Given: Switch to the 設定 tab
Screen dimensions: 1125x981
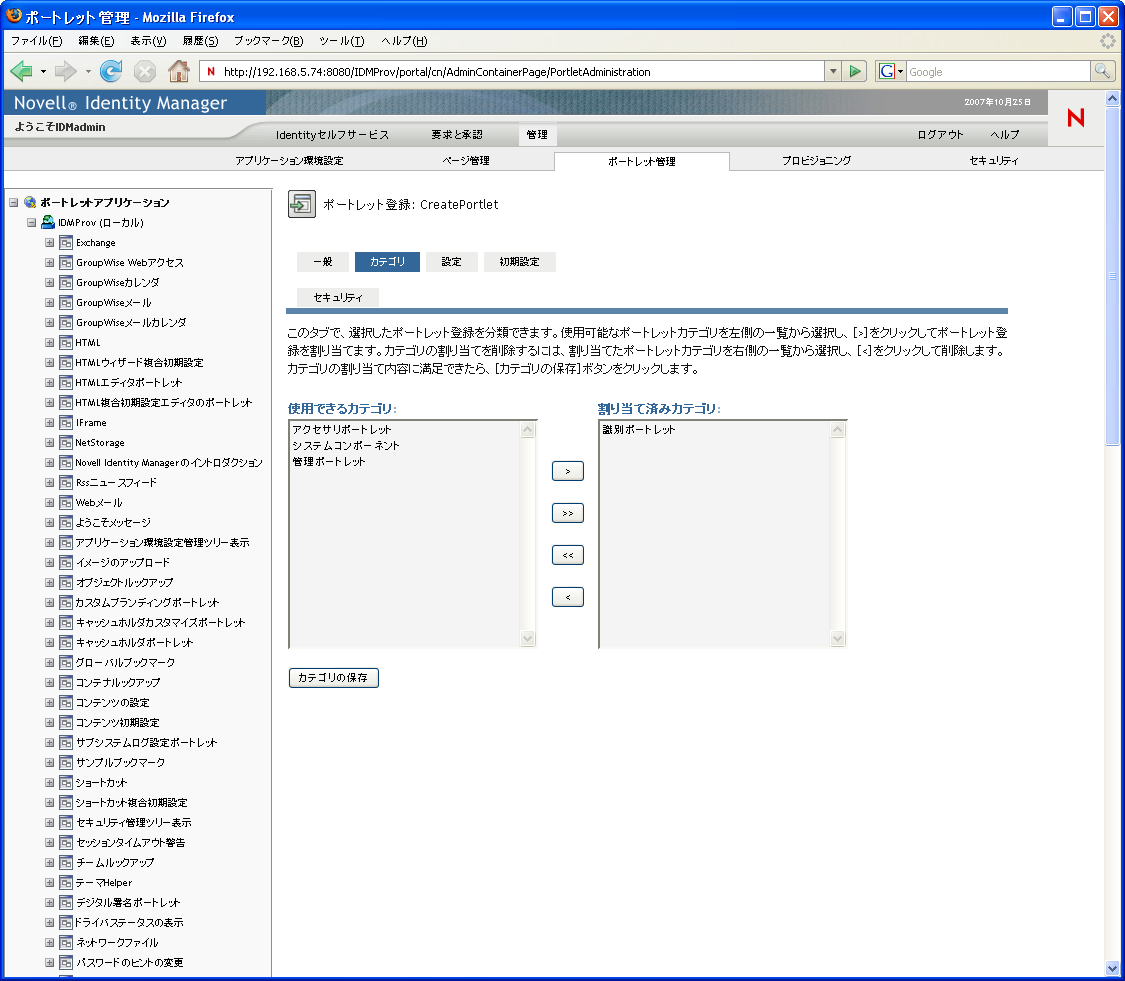Looking at the screenshot, I should pos(451,262).
